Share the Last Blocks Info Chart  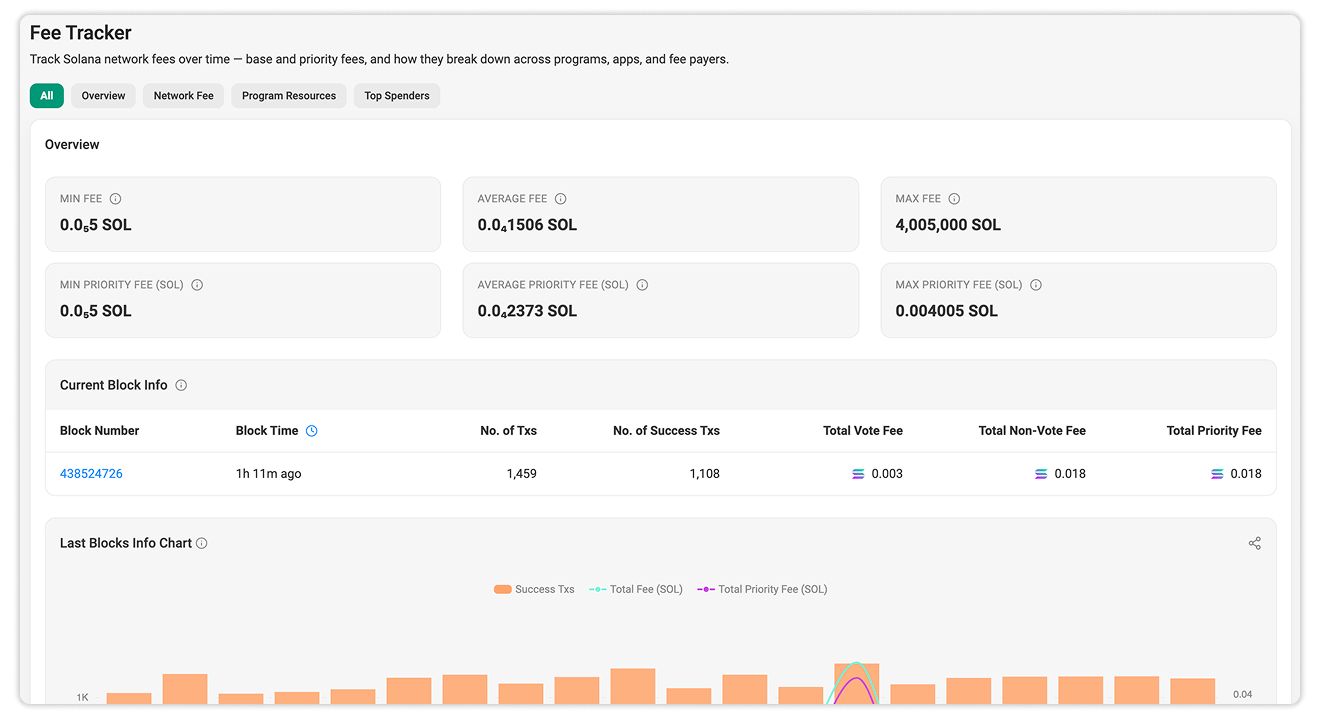(x=1254, y=543)
